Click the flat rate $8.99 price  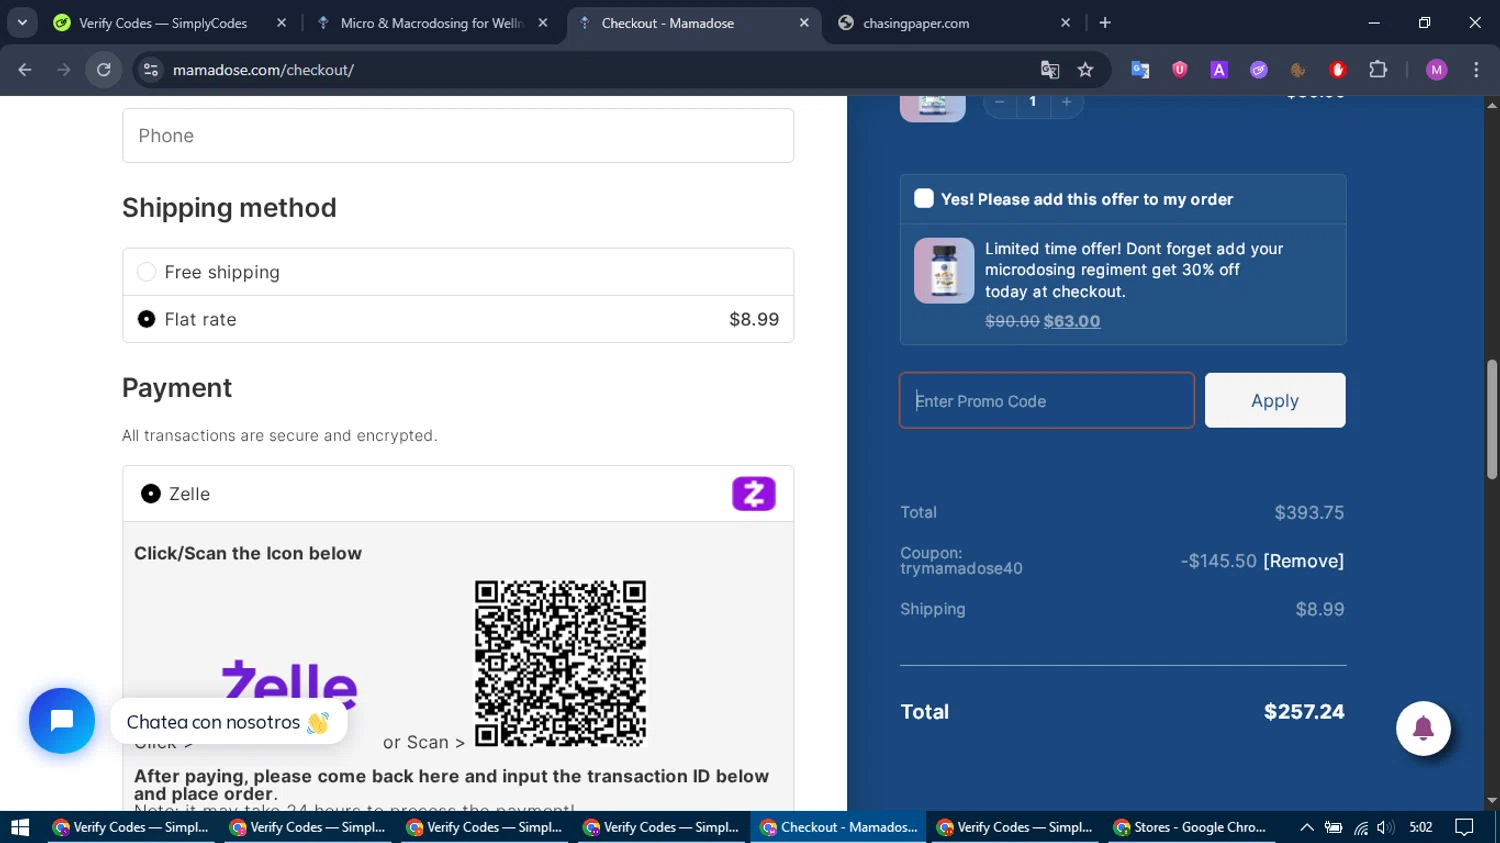[754, 319]
